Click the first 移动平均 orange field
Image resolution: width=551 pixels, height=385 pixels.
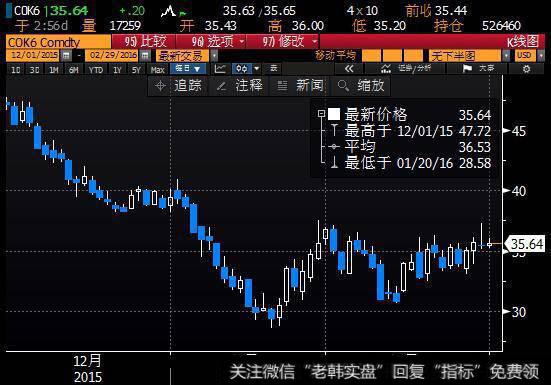(371, 56)
